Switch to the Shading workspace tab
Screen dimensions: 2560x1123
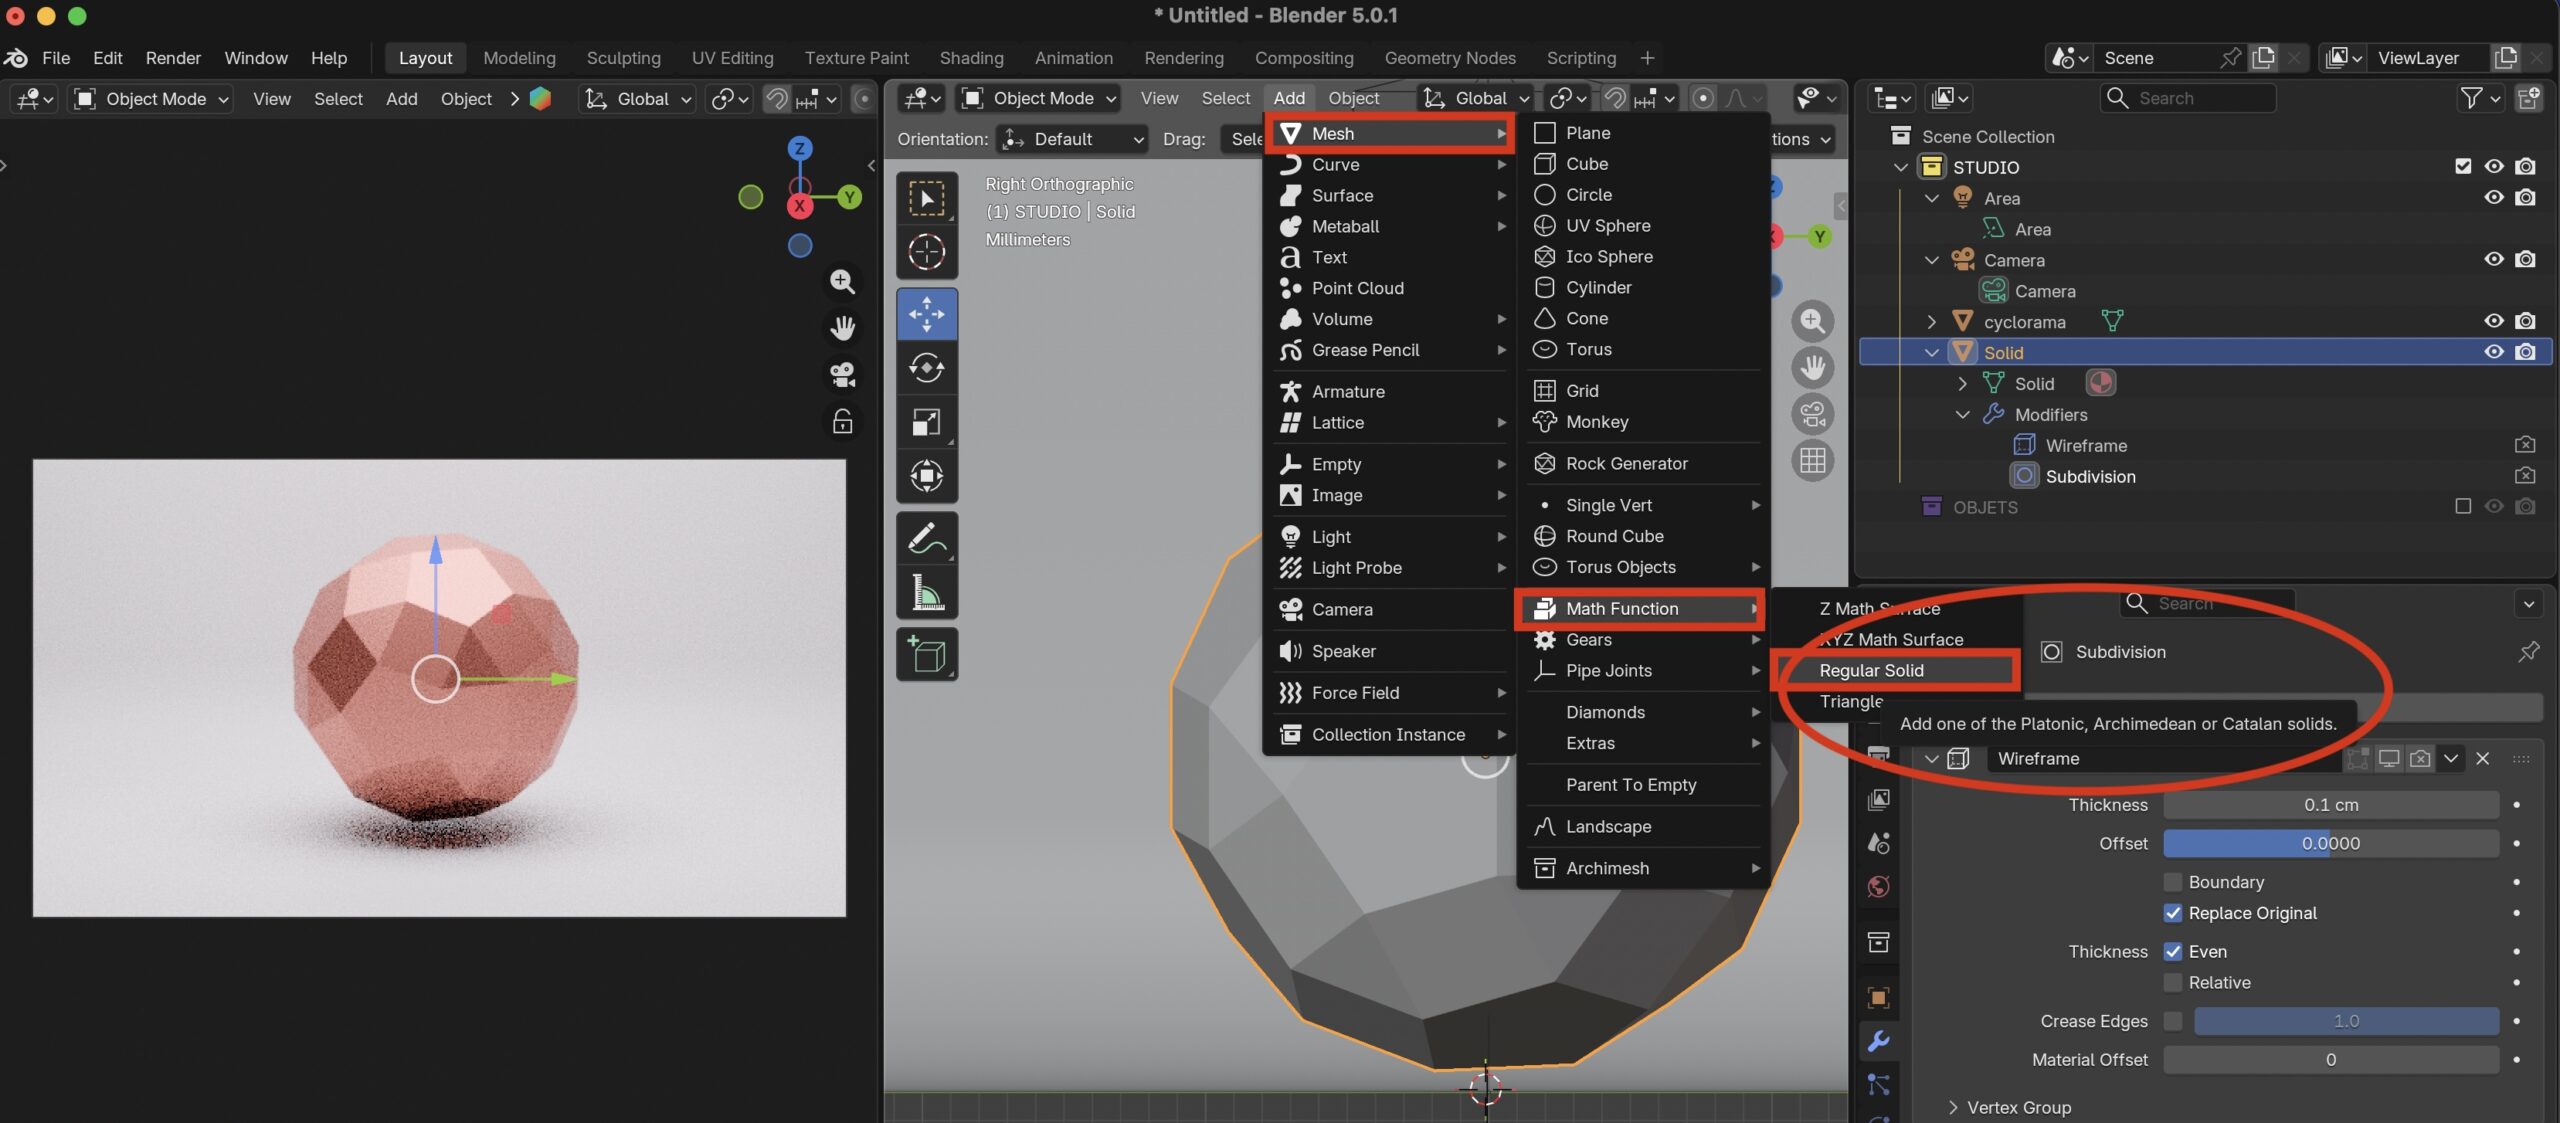click(970, 58)
